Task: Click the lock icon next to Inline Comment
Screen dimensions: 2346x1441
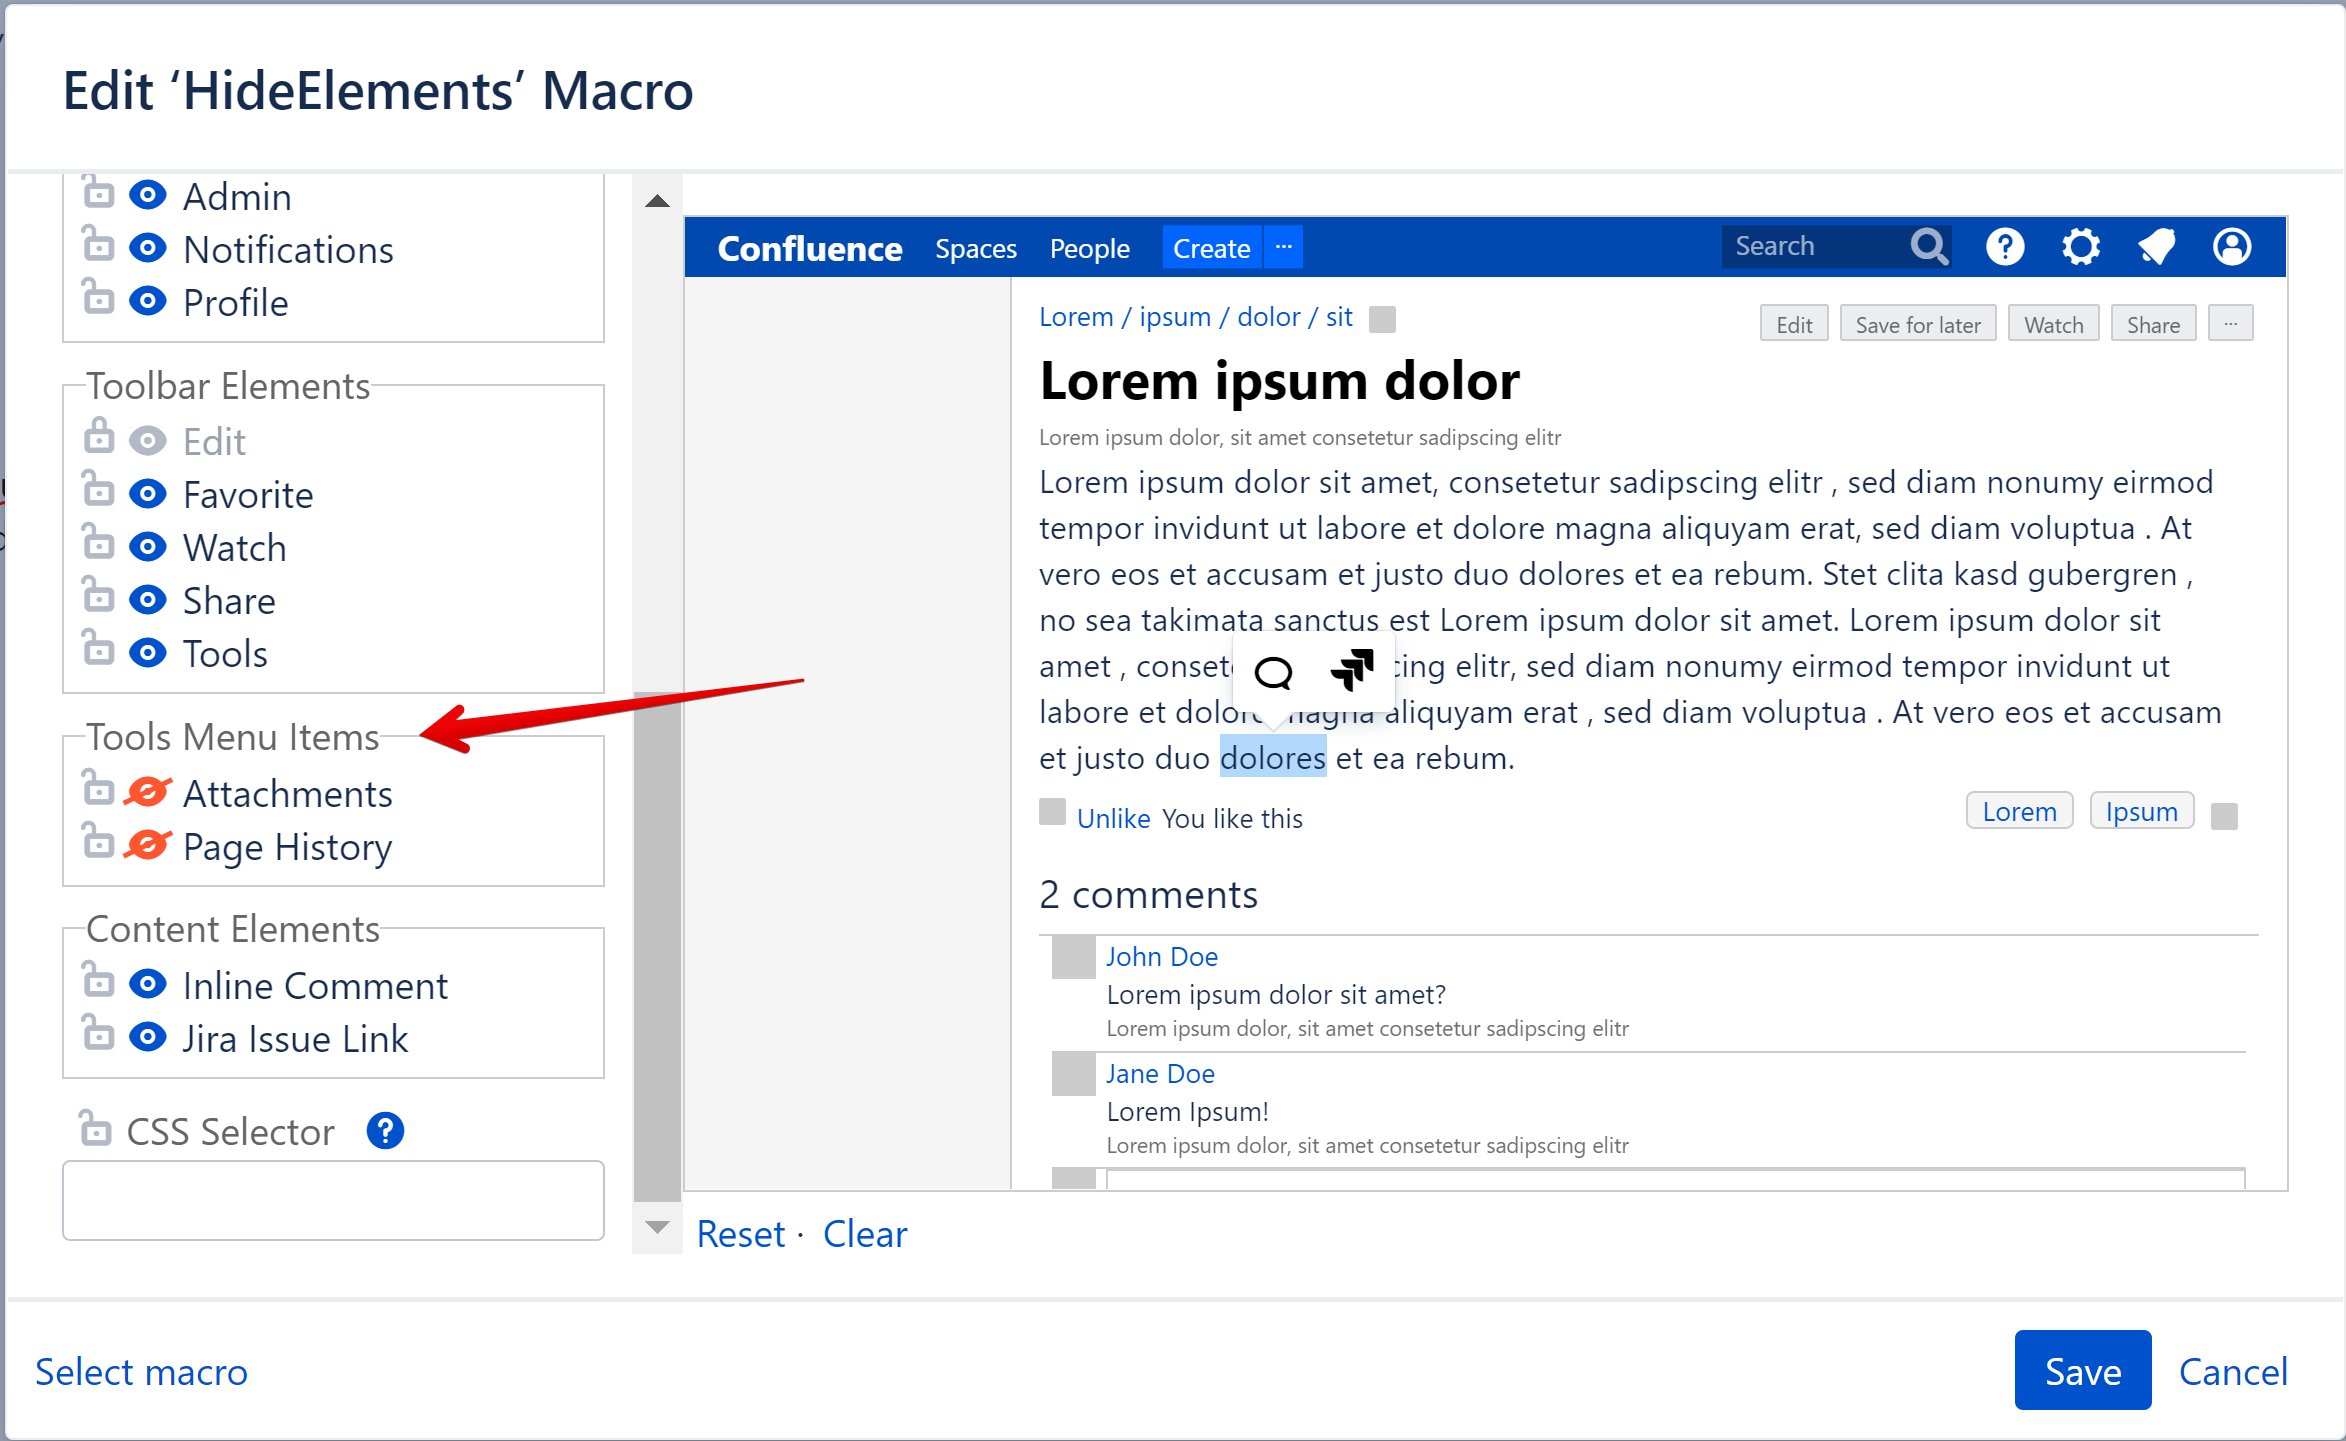Action: [98, 979]
